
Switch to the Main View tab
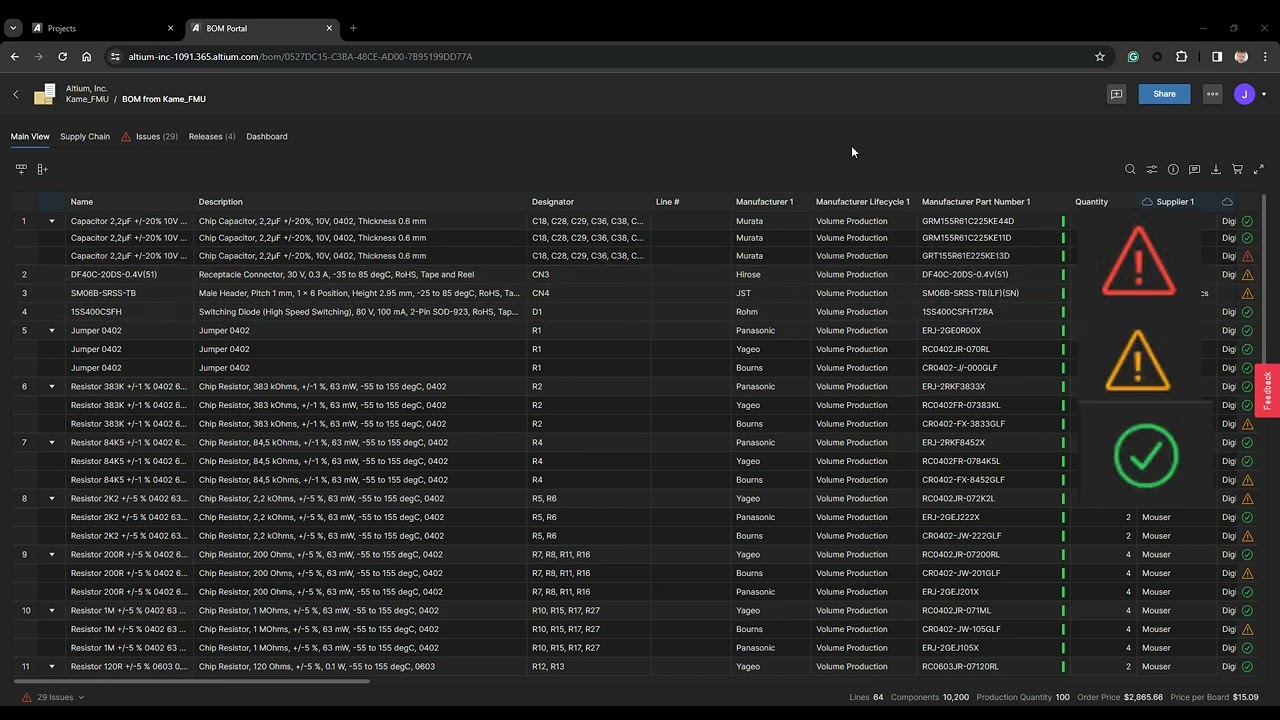(x=30, y=137)
